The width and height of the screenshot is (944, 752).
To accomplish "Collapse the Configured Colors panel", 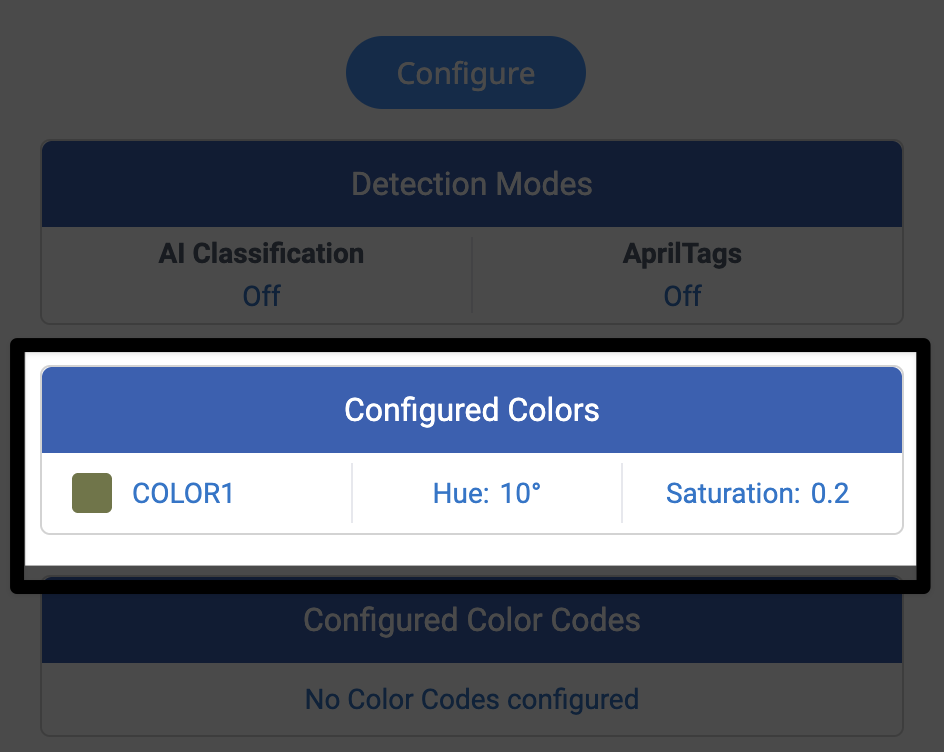I will 471,409.
